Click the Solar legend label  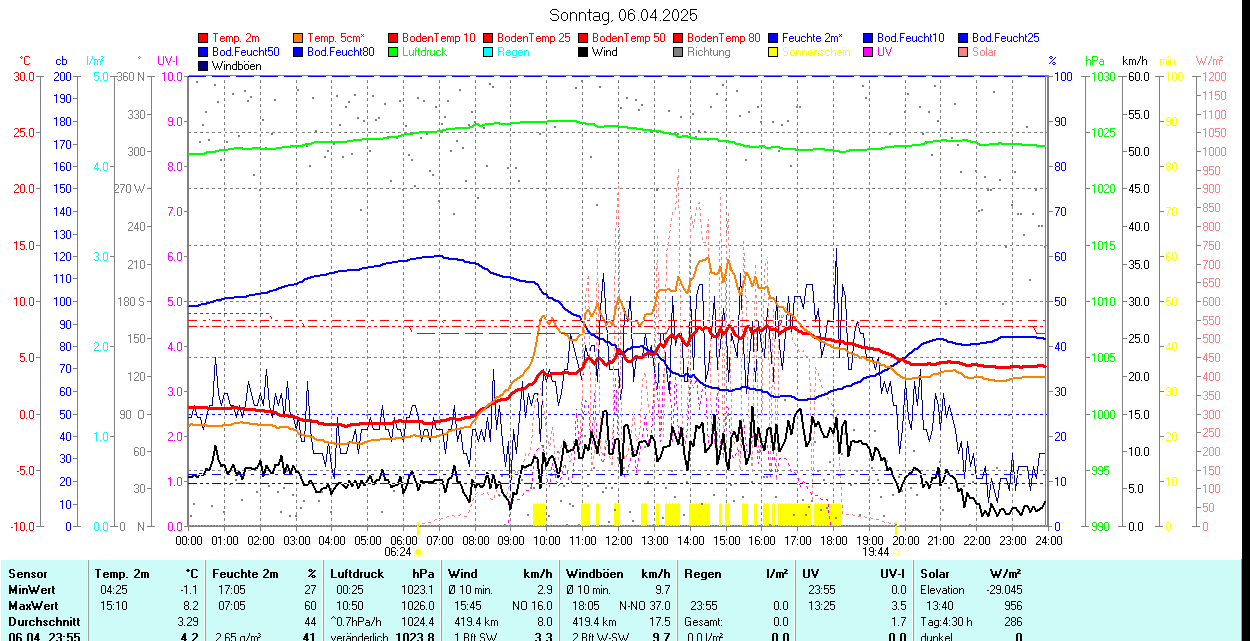(x=984, y=52)
